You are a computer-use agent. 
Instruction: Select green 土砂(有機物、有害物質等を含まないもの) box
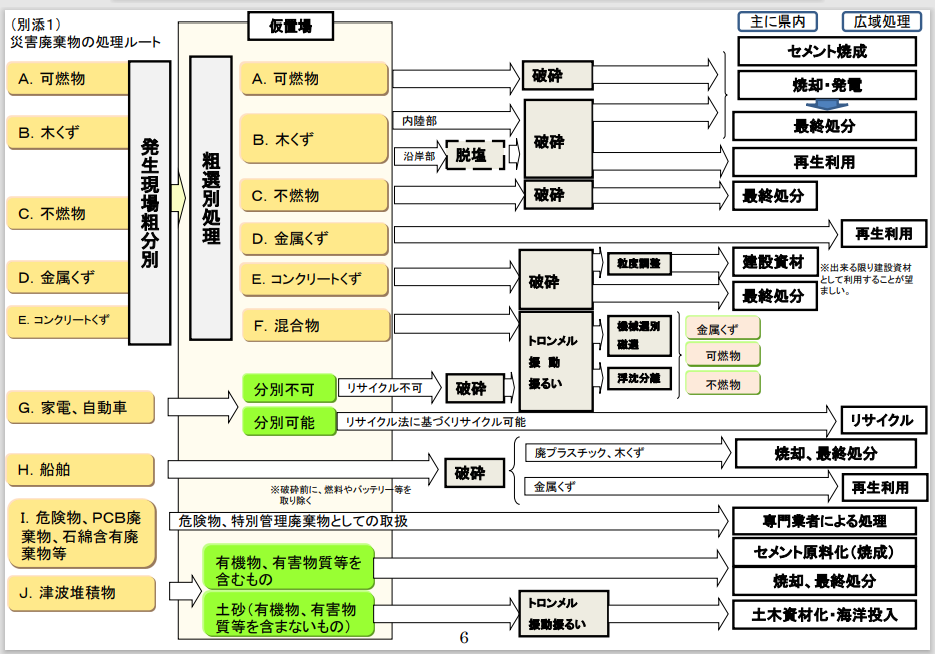(289, 615)
